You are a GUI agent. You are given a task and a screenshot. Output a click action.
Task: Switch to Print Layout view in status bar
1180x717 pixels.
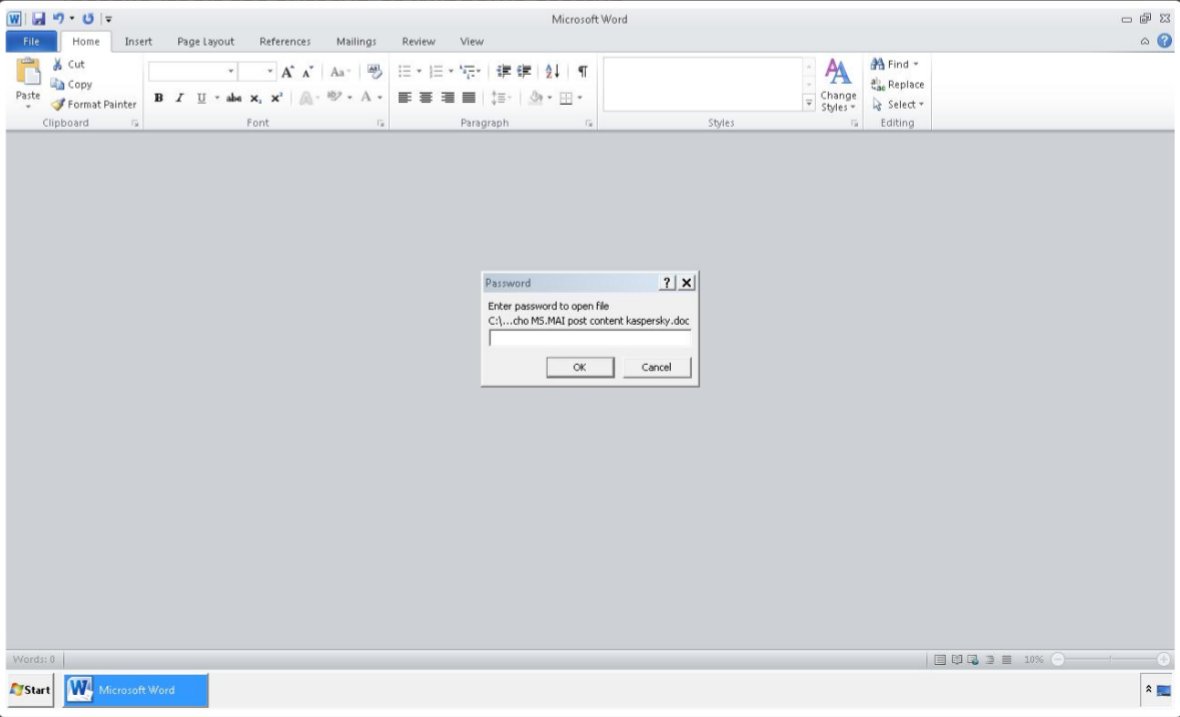pos(940,660)
